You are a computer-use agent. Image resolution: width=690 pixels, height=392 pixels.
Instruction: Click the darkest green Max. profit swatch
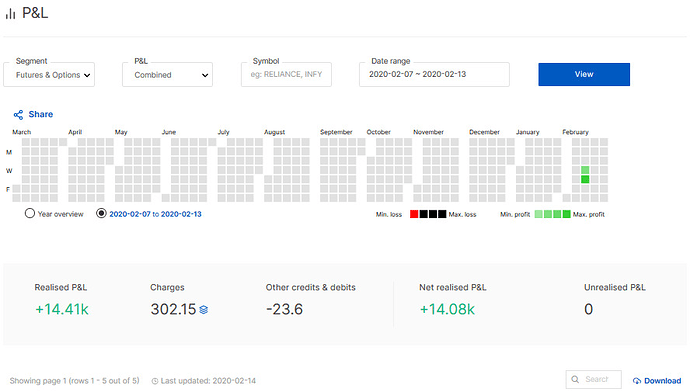[x=567, y=214]
